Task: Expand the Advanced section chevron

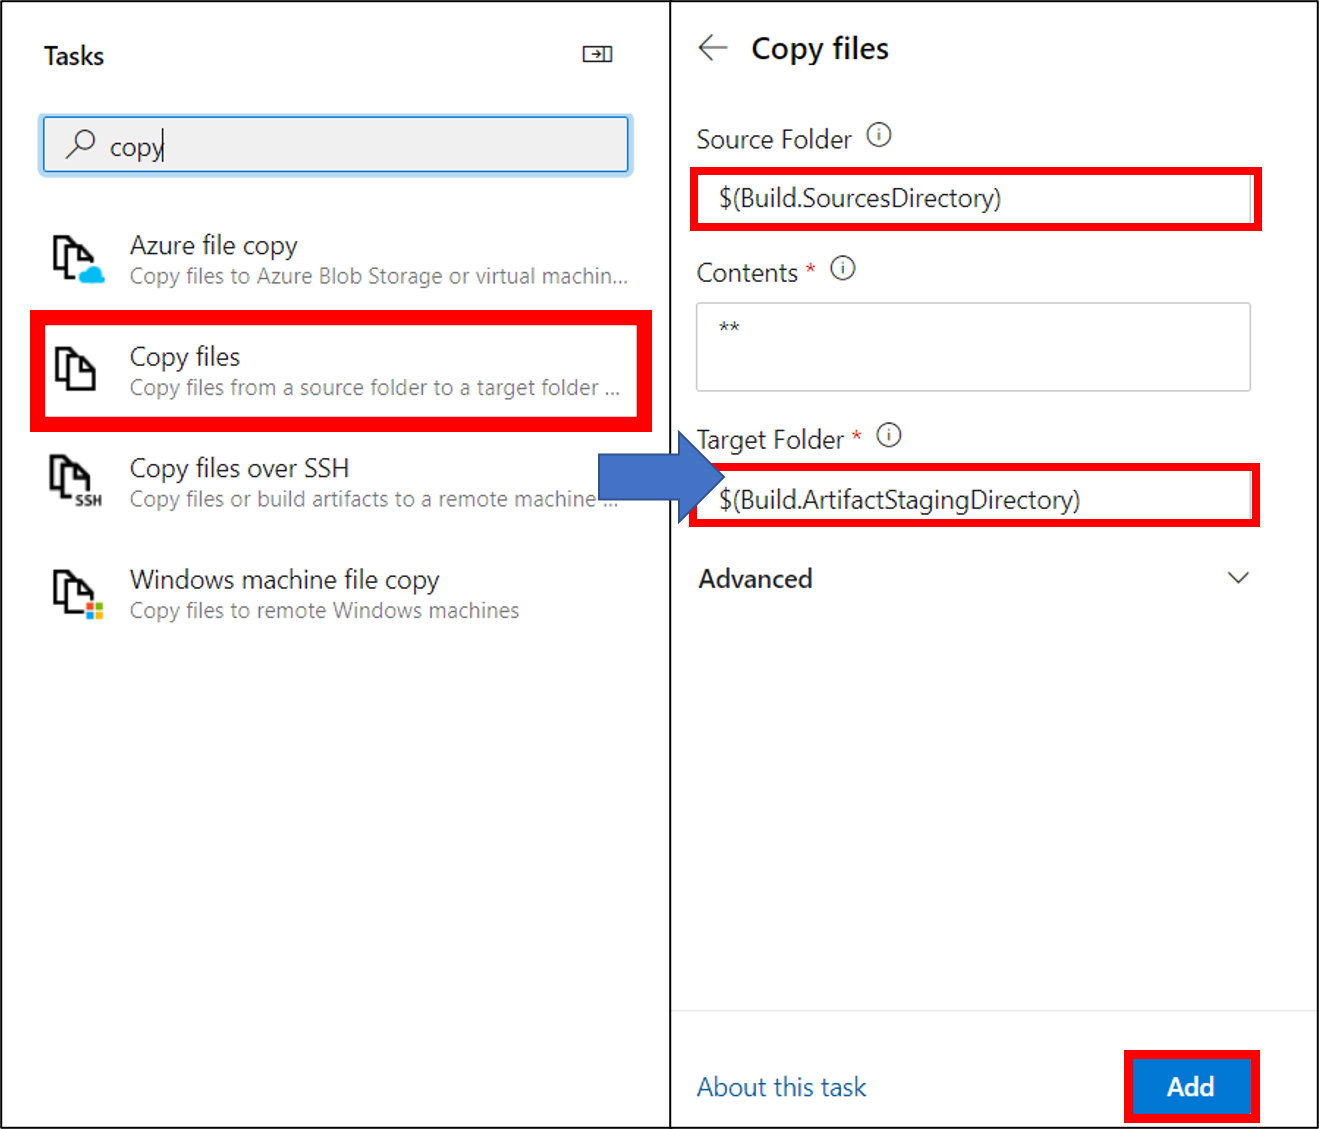Action: click(1238, 578)
